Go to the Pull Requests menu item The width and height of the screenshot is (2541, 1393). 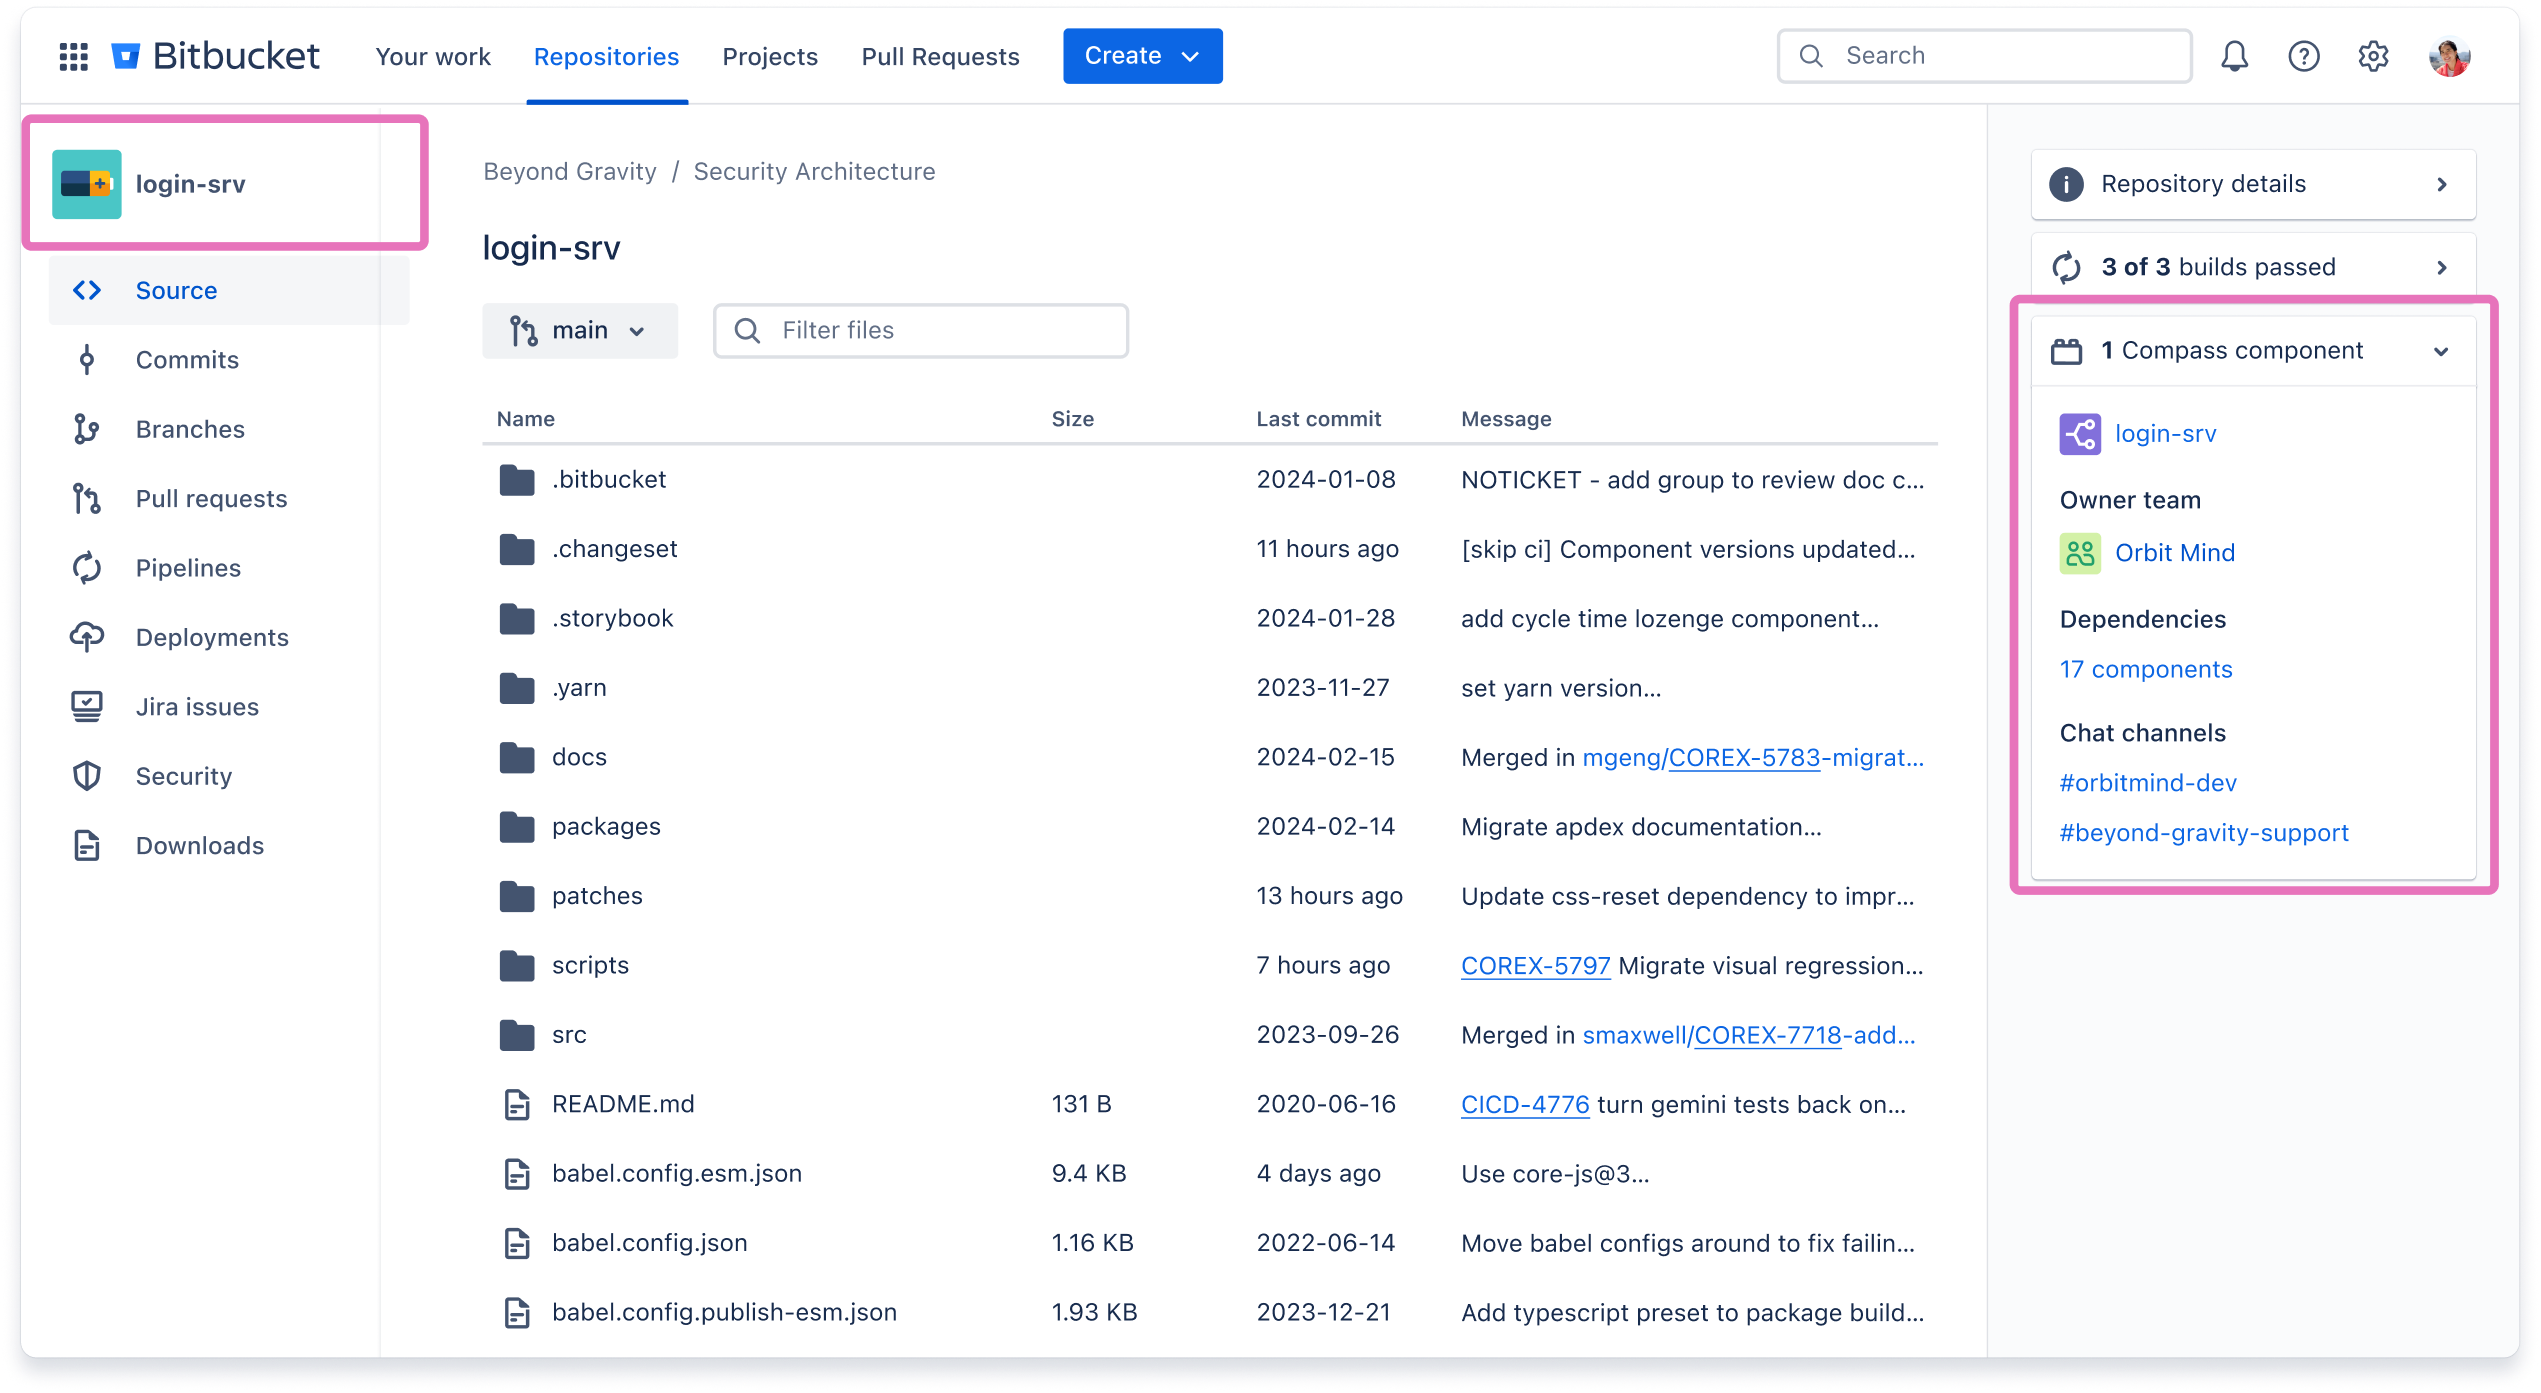pyautogui.click(x=940, y=56)
